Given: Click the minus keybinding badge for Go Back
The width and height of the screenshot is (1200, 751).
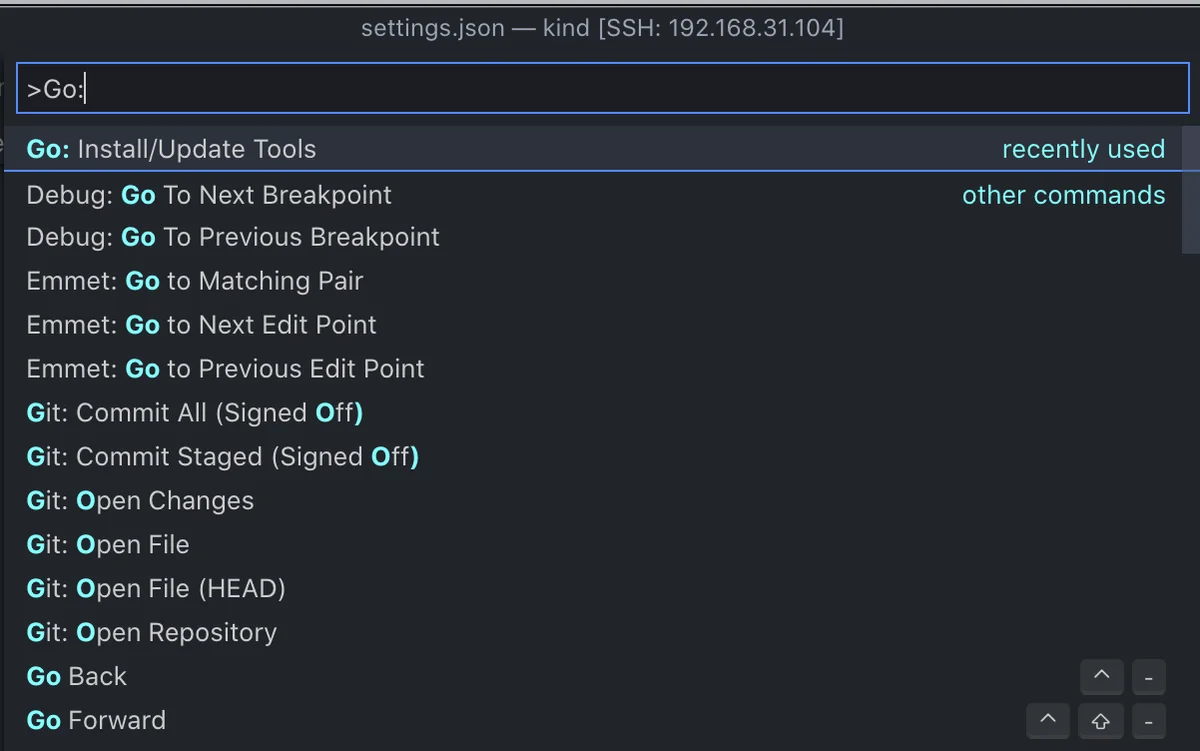Looking at the screenshot, I should point(1149,677).
